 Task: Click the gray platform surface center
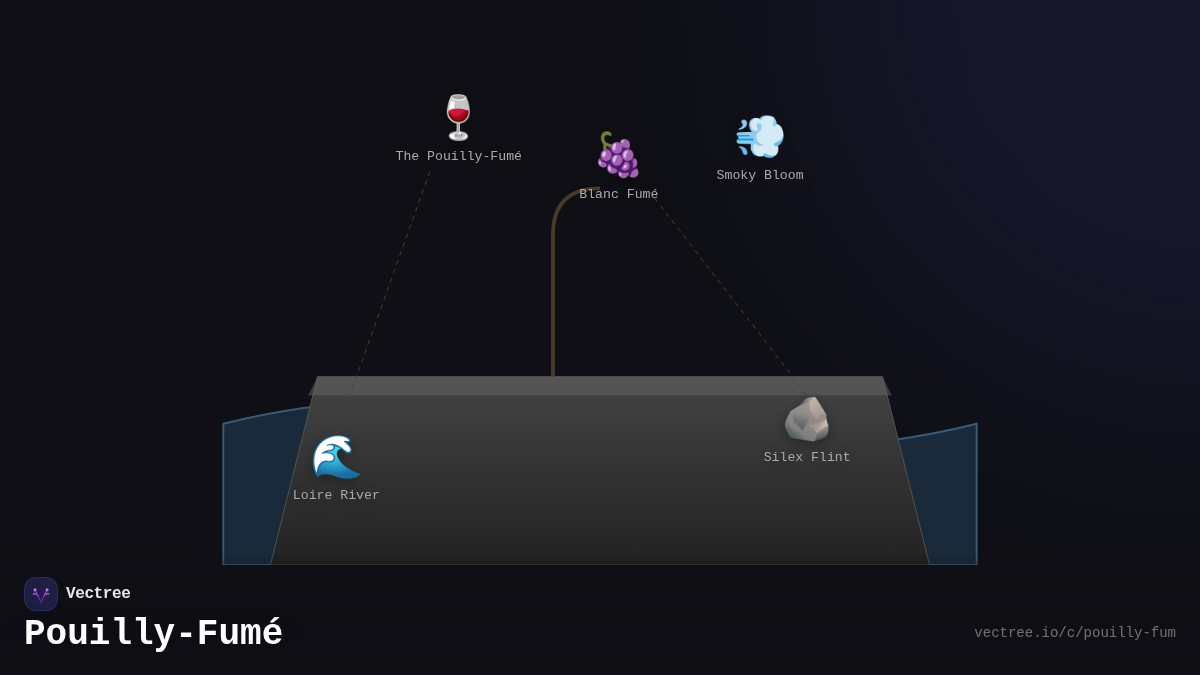600,480
